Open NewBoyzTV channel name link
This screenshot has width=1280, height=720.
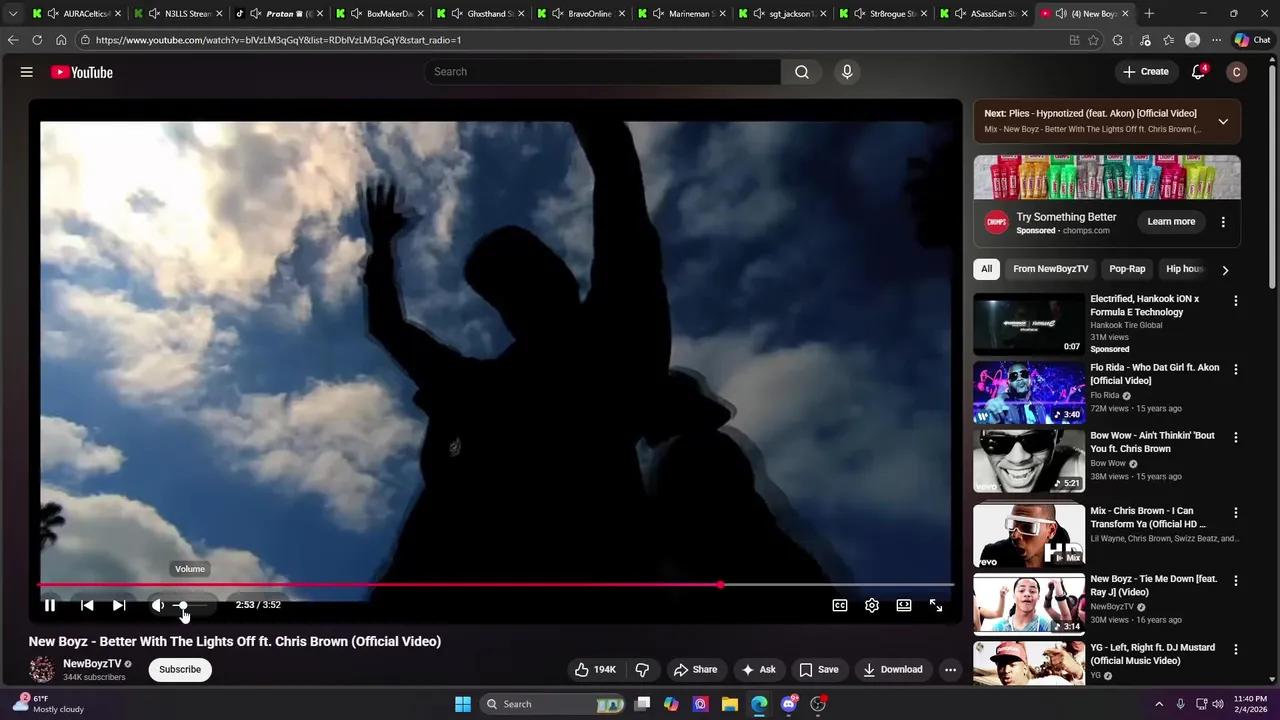tap(92, 664)
